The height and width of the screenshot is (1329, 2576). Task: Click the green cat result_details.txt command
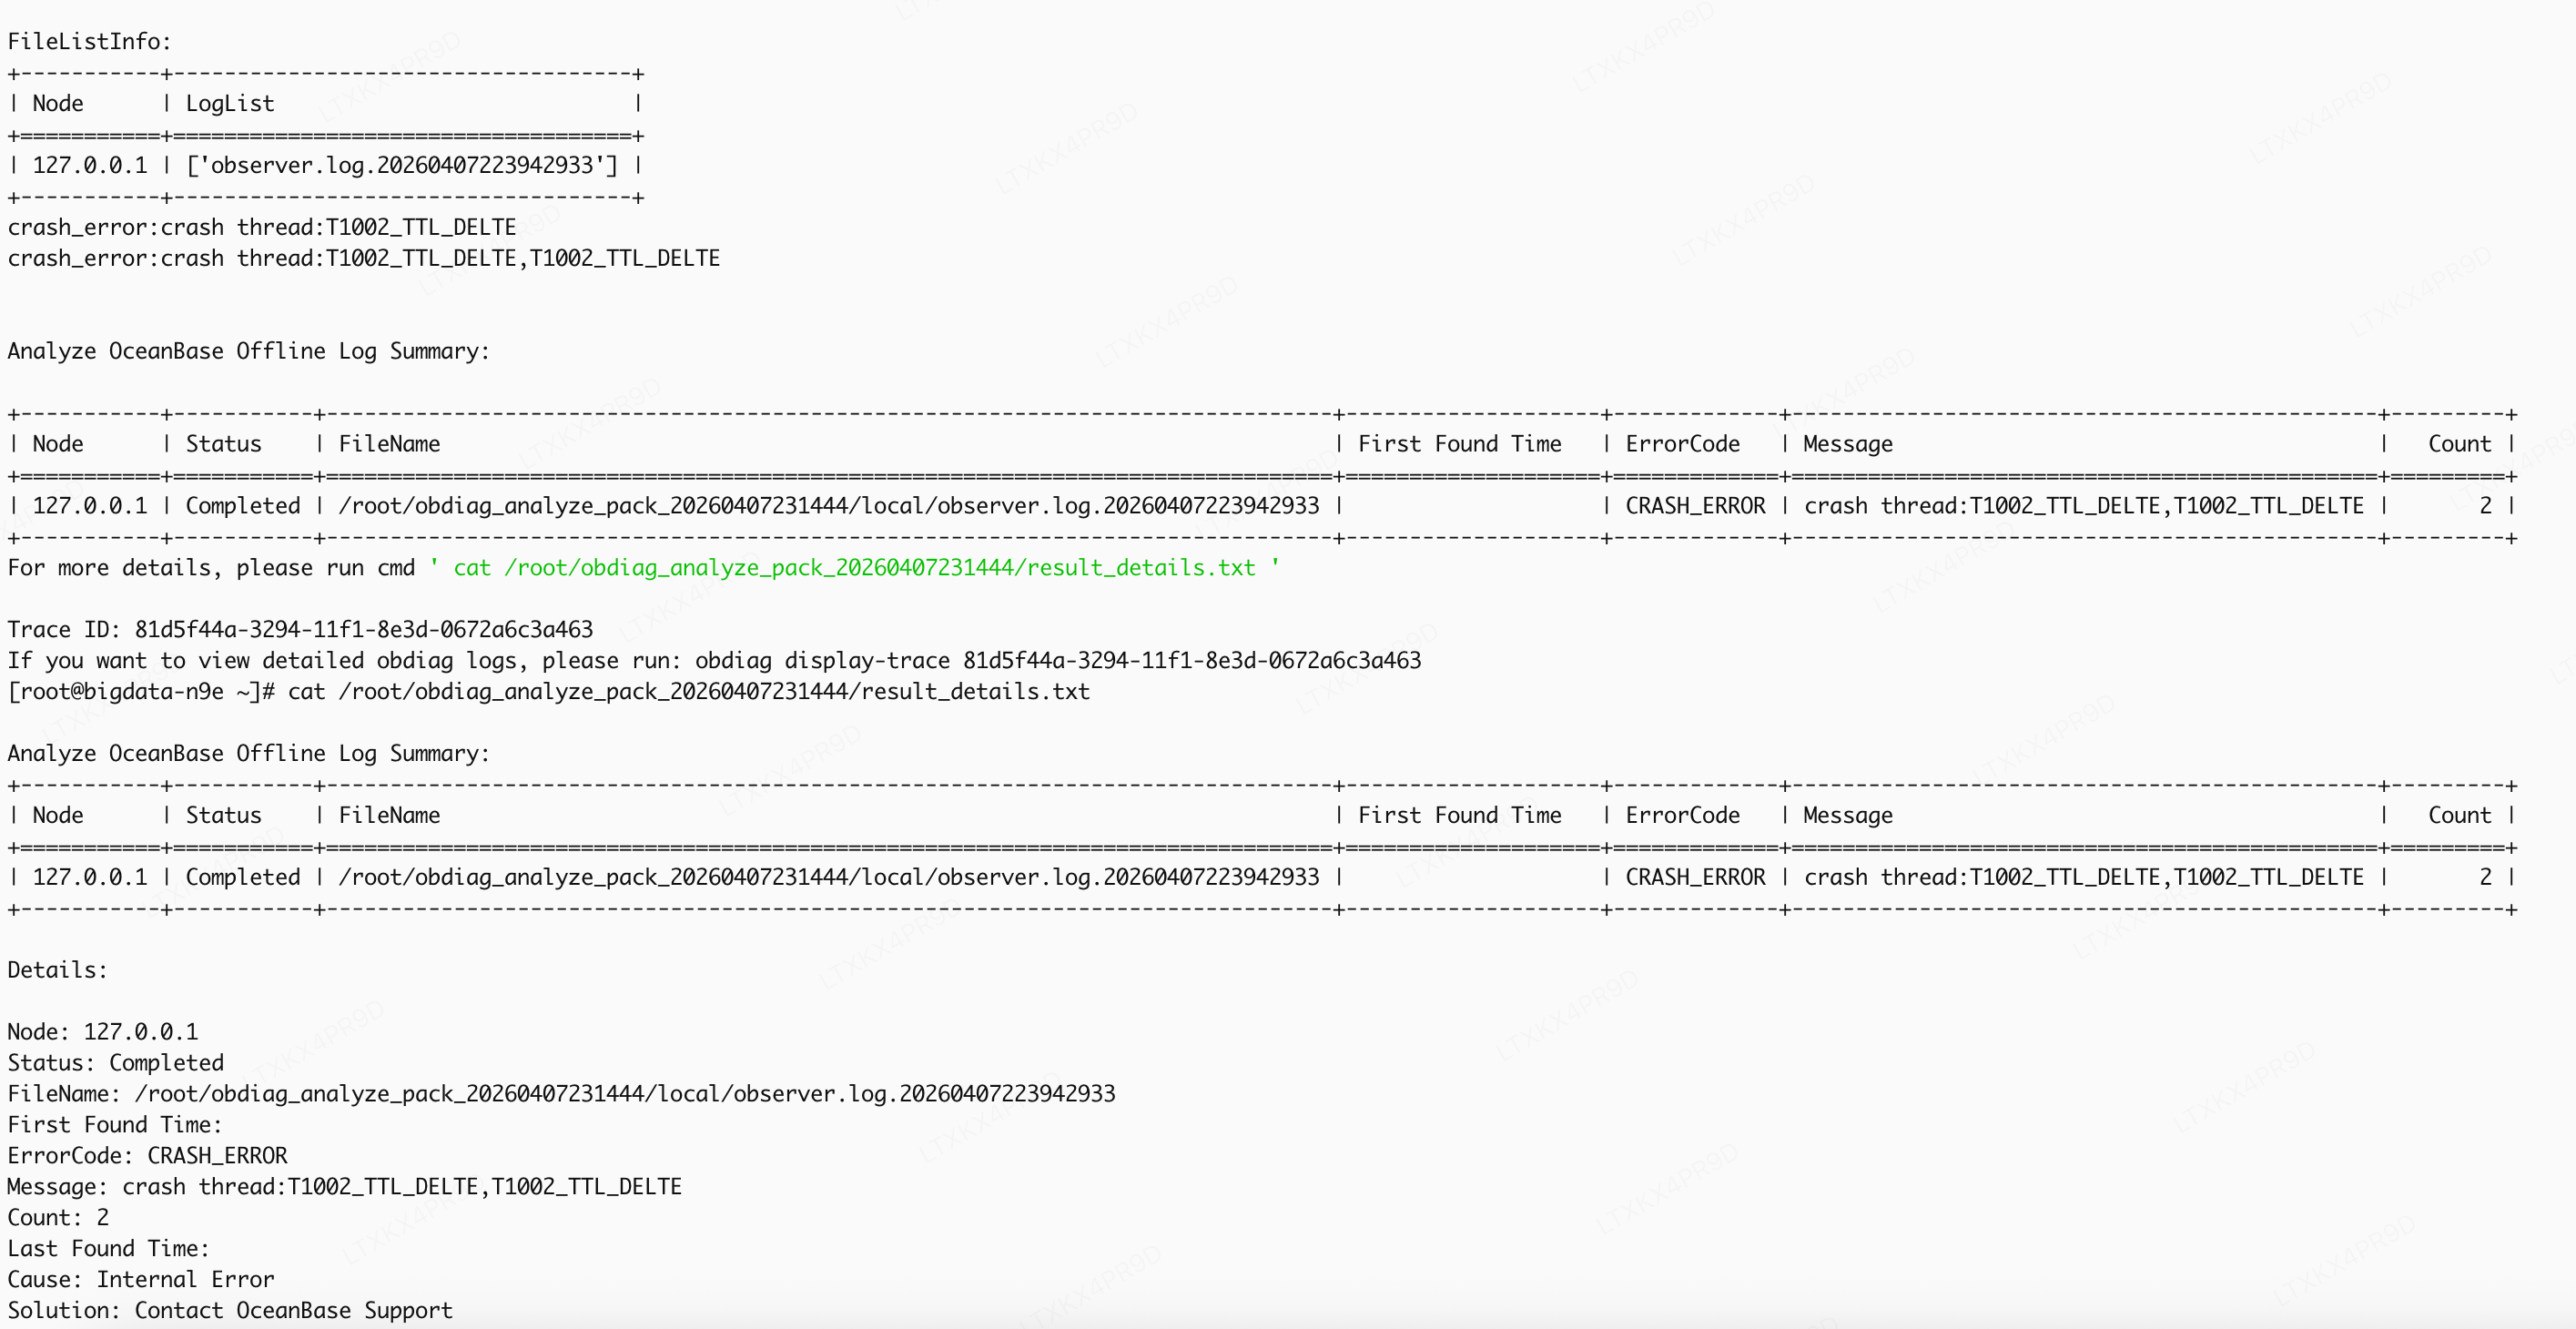[854, 568]
